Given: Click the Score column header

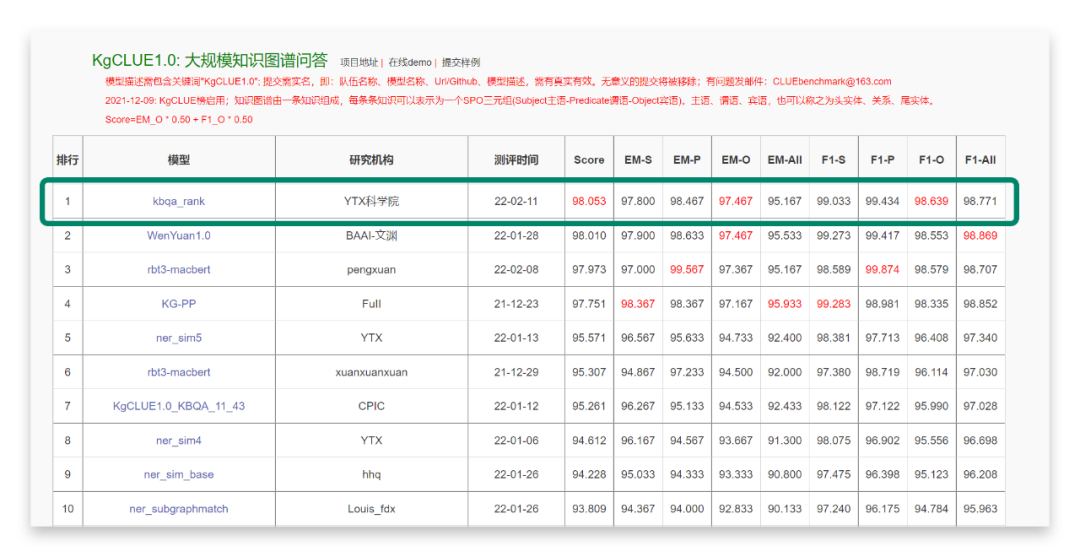Looking at the screenshot, I should [x=589, y=160].
